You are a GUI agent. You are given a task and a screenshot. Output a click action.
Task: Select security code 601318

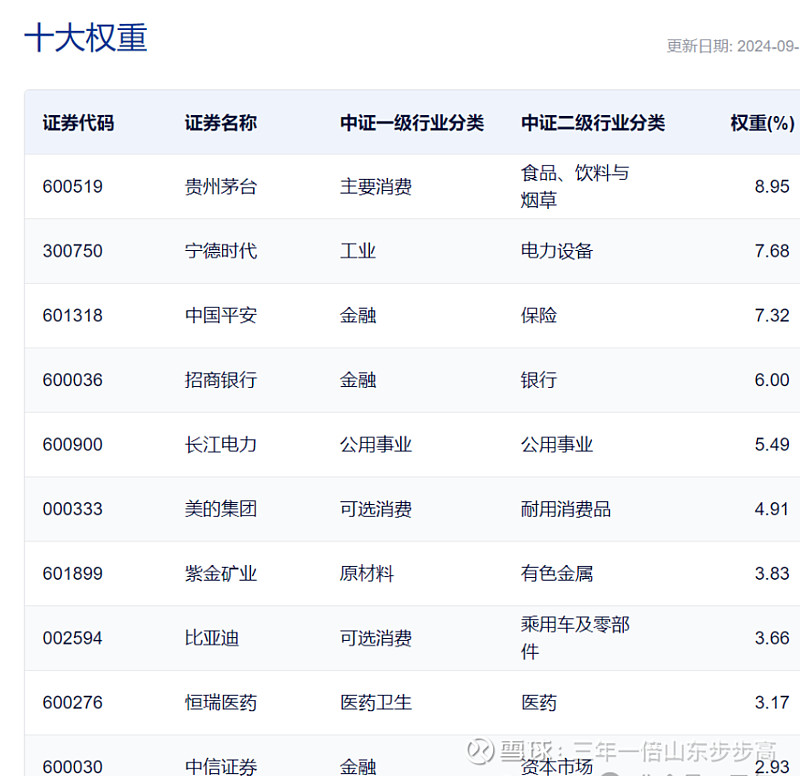pos(72,316)
